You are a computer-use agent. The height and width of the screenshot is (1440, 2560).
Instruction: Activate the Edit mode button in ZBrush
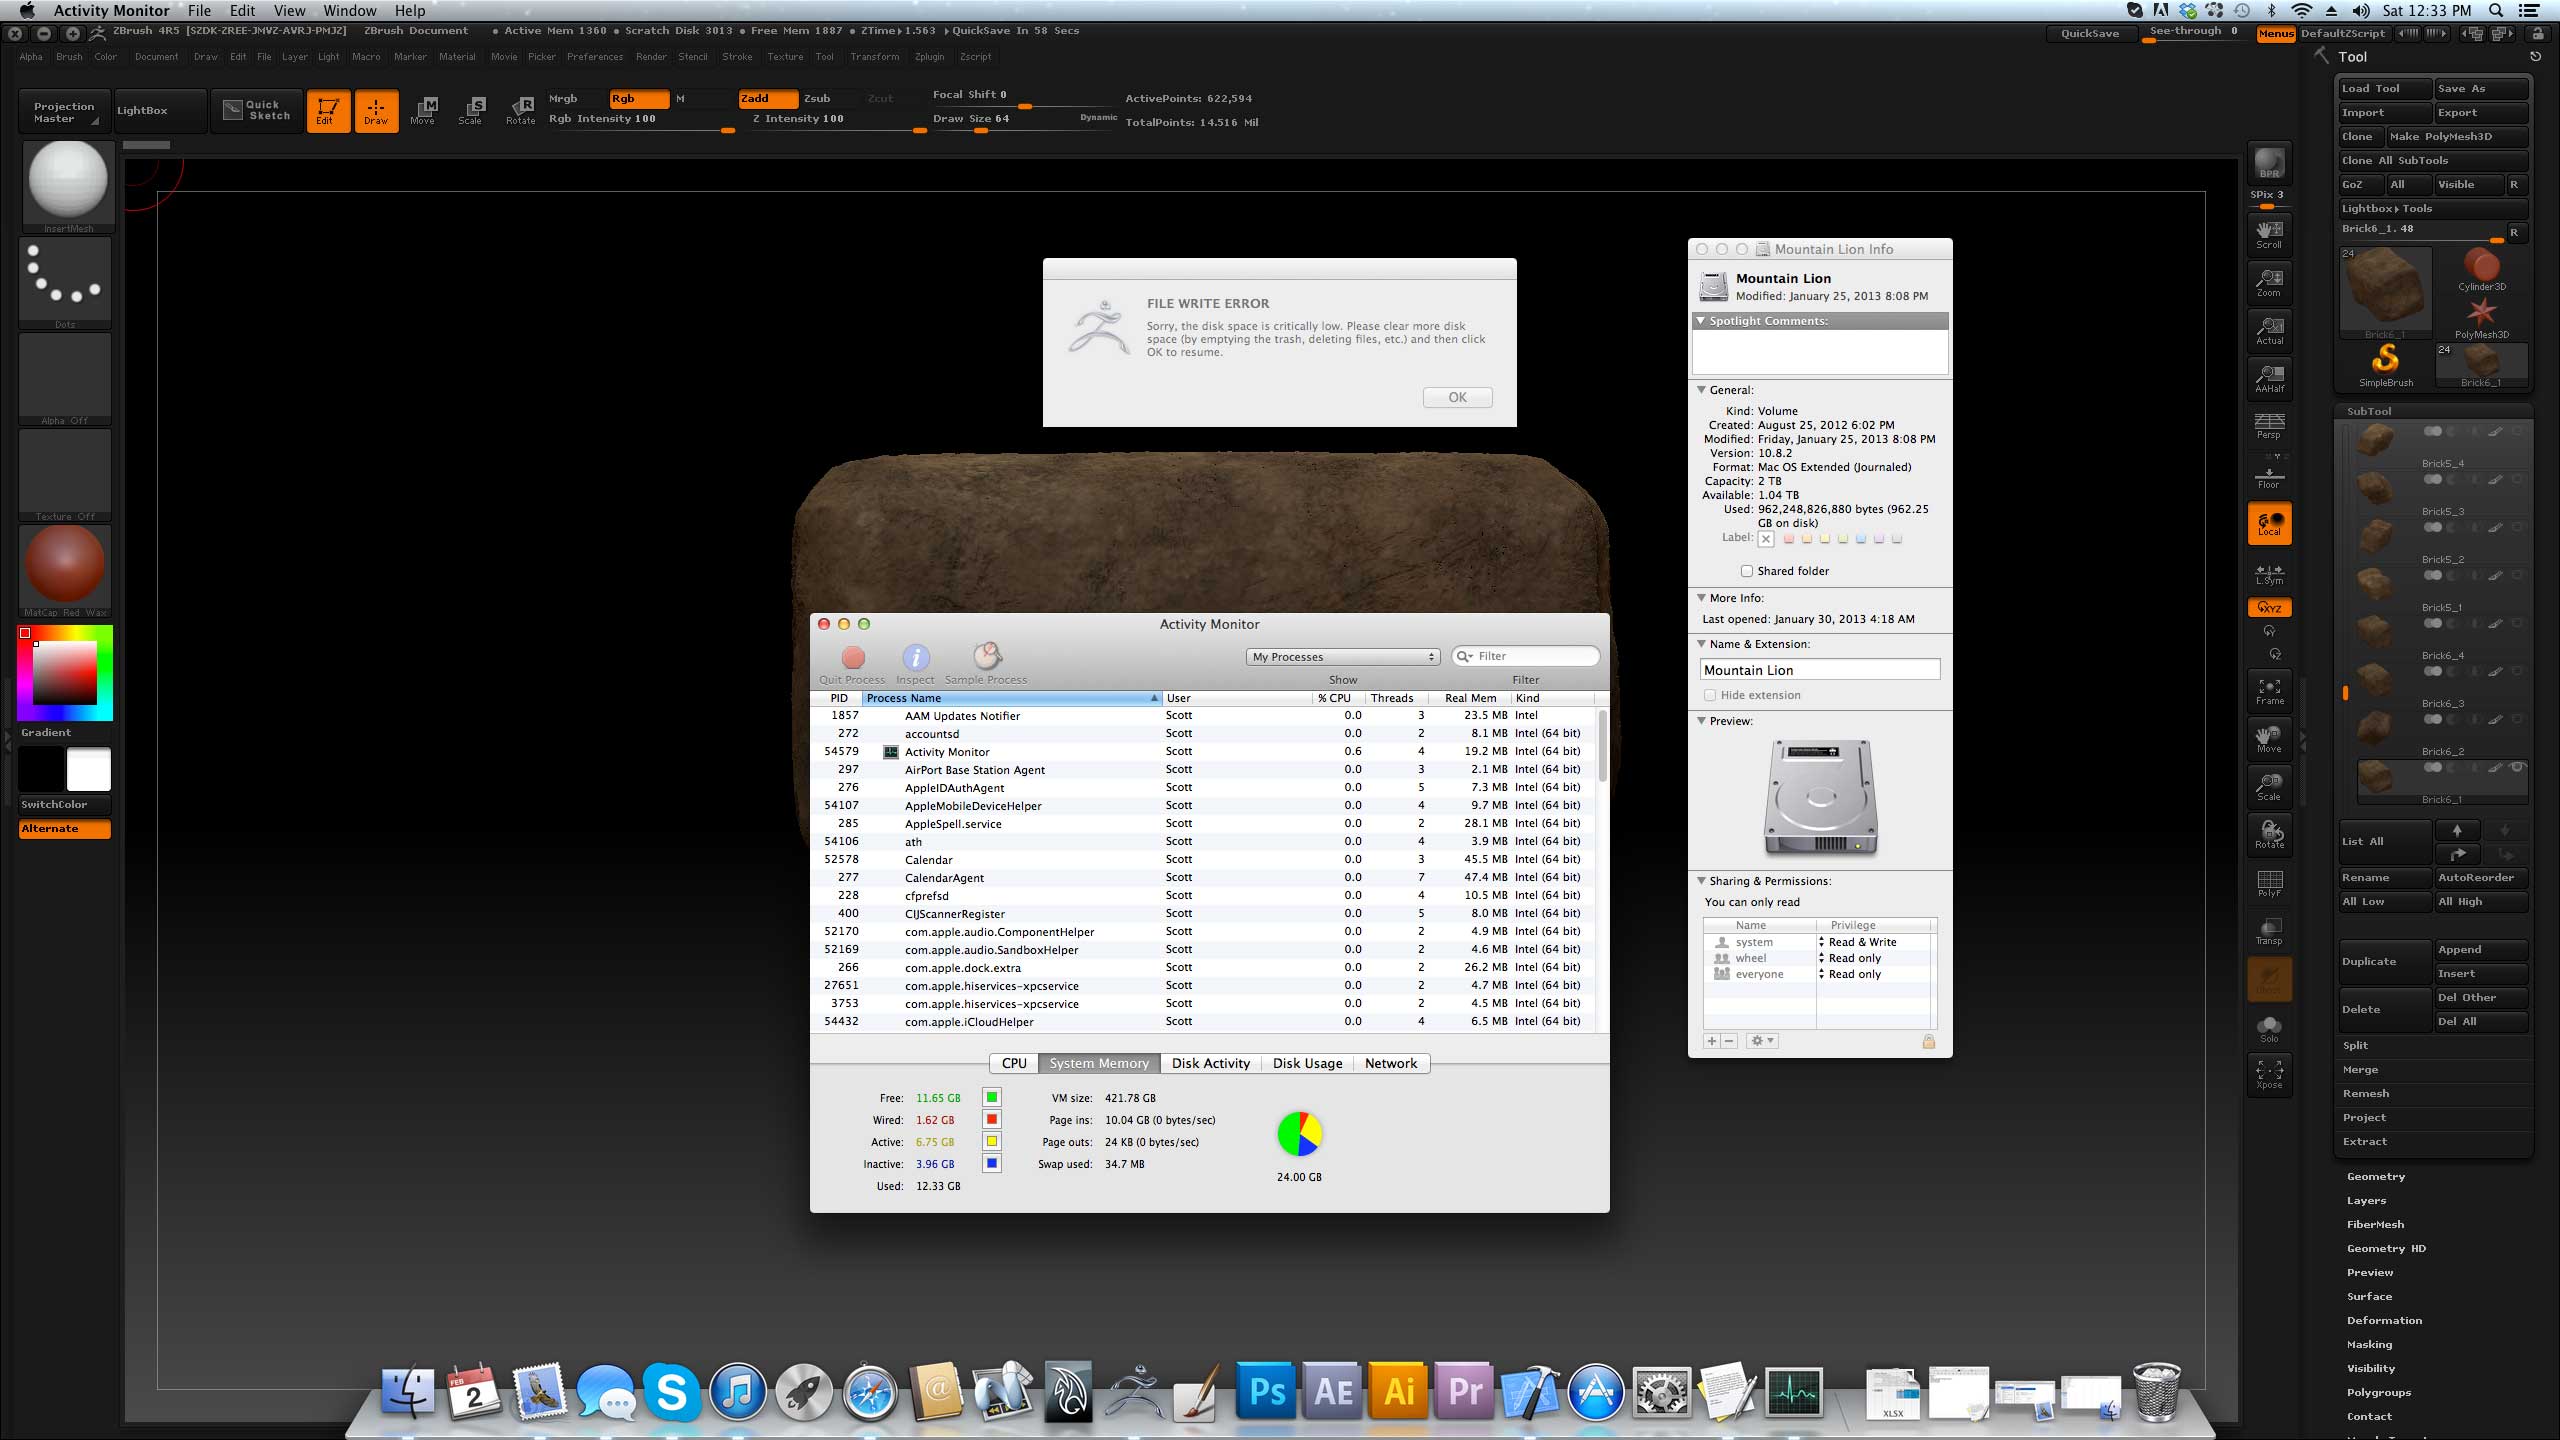[328, 111]
